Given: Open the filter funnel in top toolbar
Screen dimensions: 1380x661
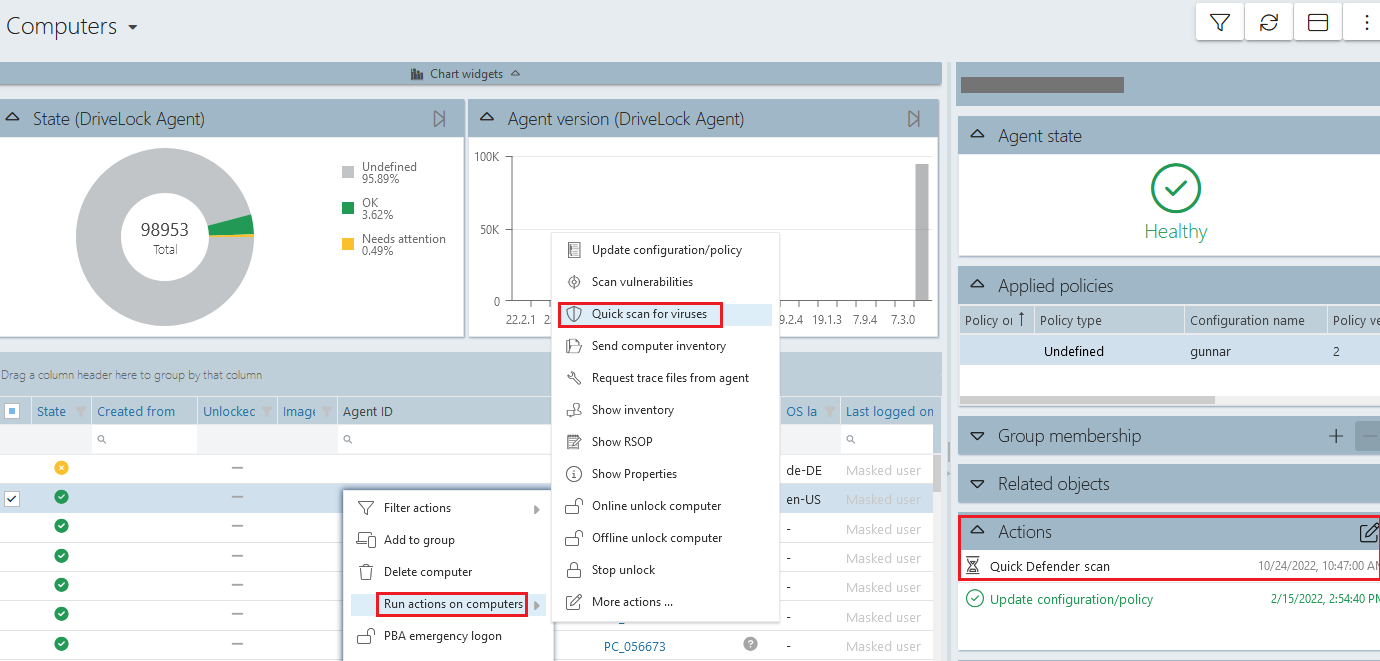Looking at the screenshot, I should coord(1220,23).
